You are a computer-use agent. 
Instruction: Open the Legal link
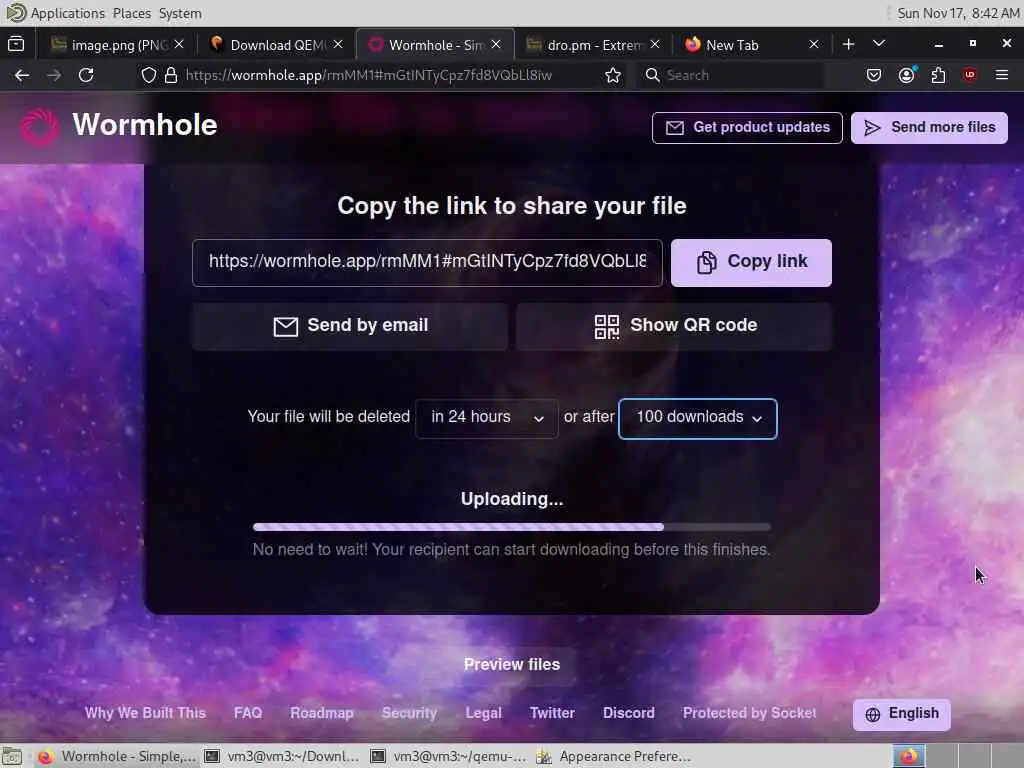click(483, 713)
